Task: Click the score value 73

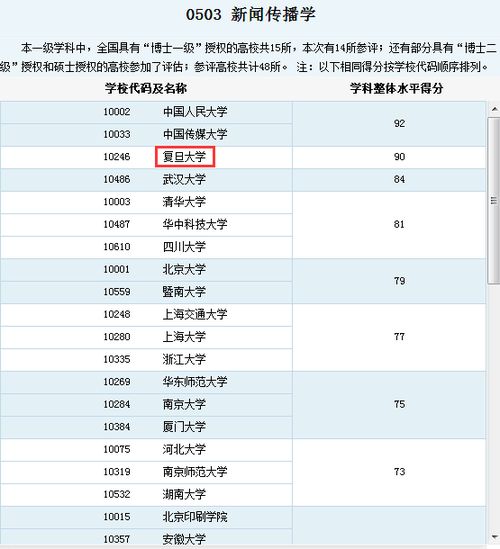Action: click(400, 472)
